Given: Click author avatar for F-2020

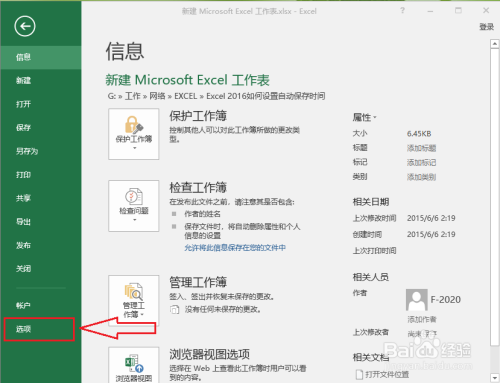Looking at the screenshot, I should pos(417,300).
